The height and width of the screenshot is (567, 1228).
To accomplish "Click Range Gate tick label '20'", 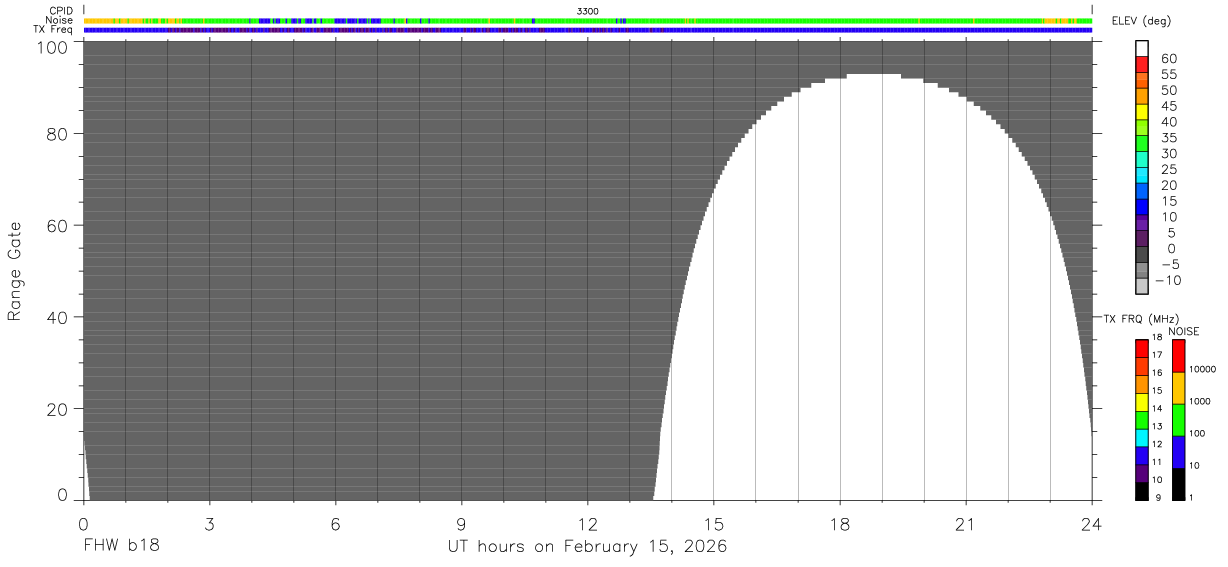I will [x=58, y=409].
